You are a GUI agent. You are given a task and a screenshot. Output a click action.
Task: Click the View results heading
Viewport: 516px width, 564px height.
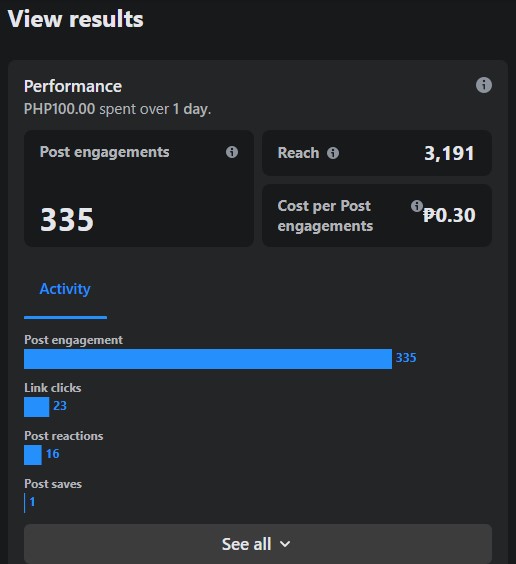click(76, 19)
